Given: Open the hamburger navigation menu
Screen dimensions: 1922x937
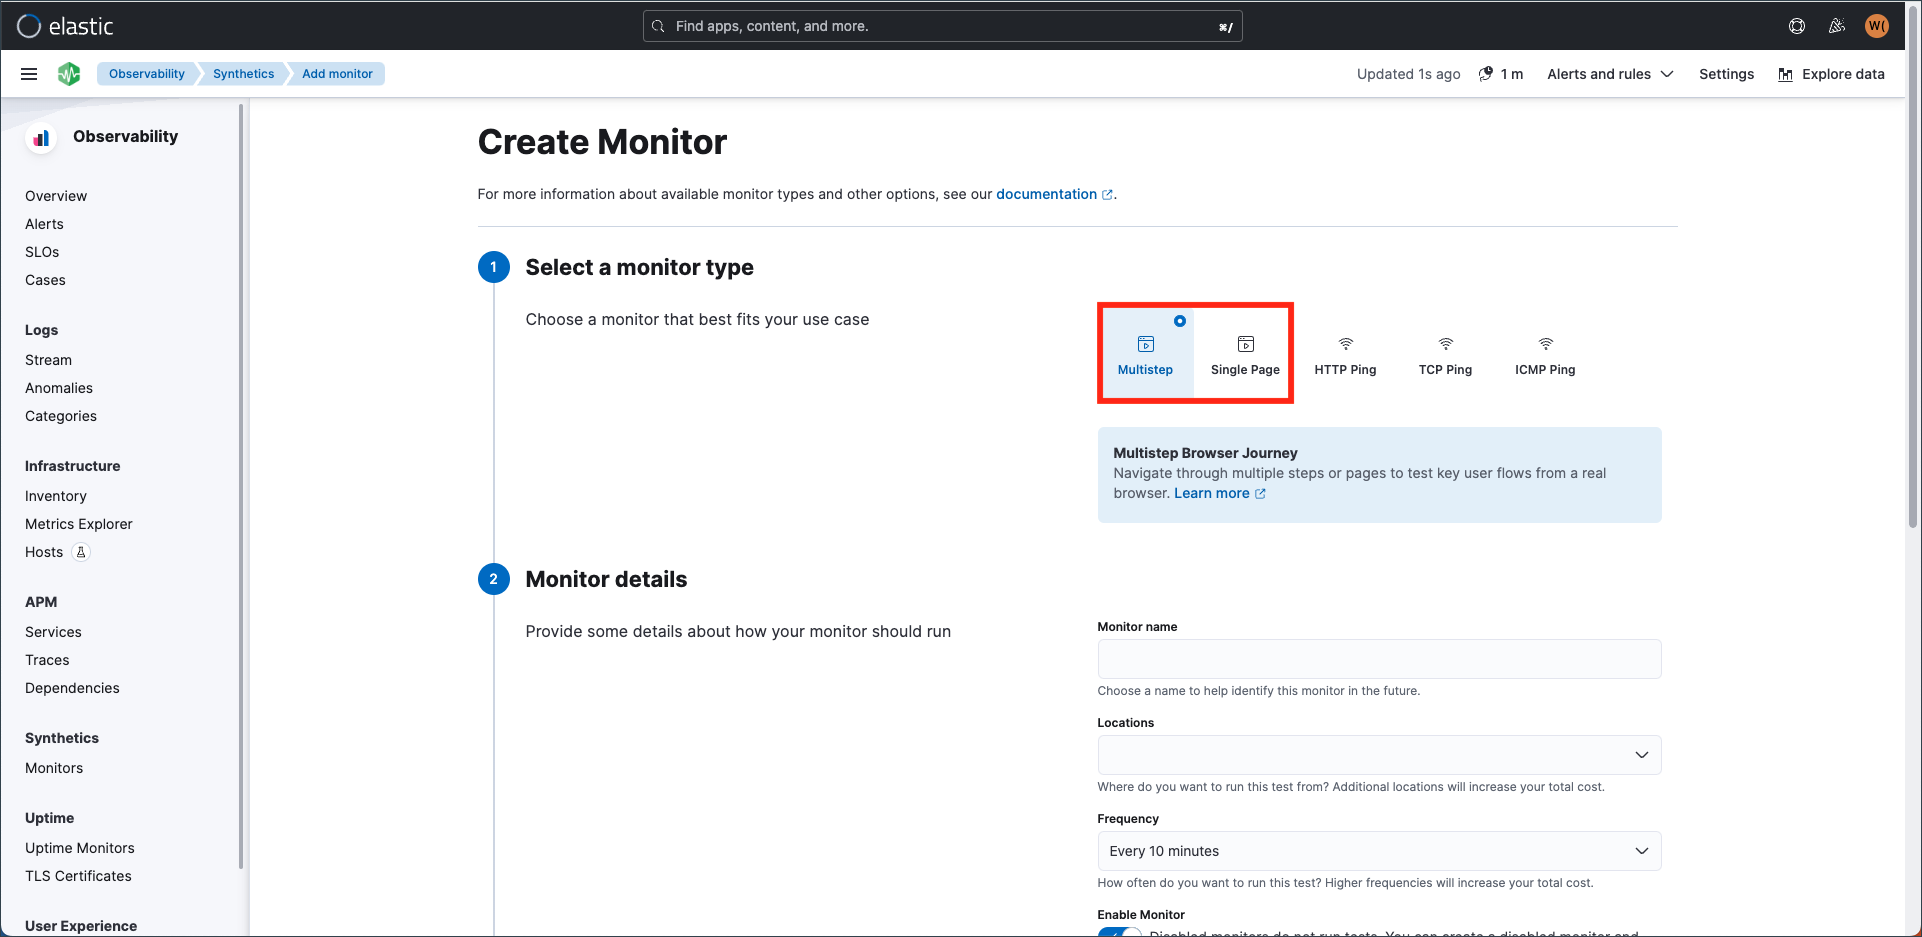Looking at the screenshot, I should 29,74.
